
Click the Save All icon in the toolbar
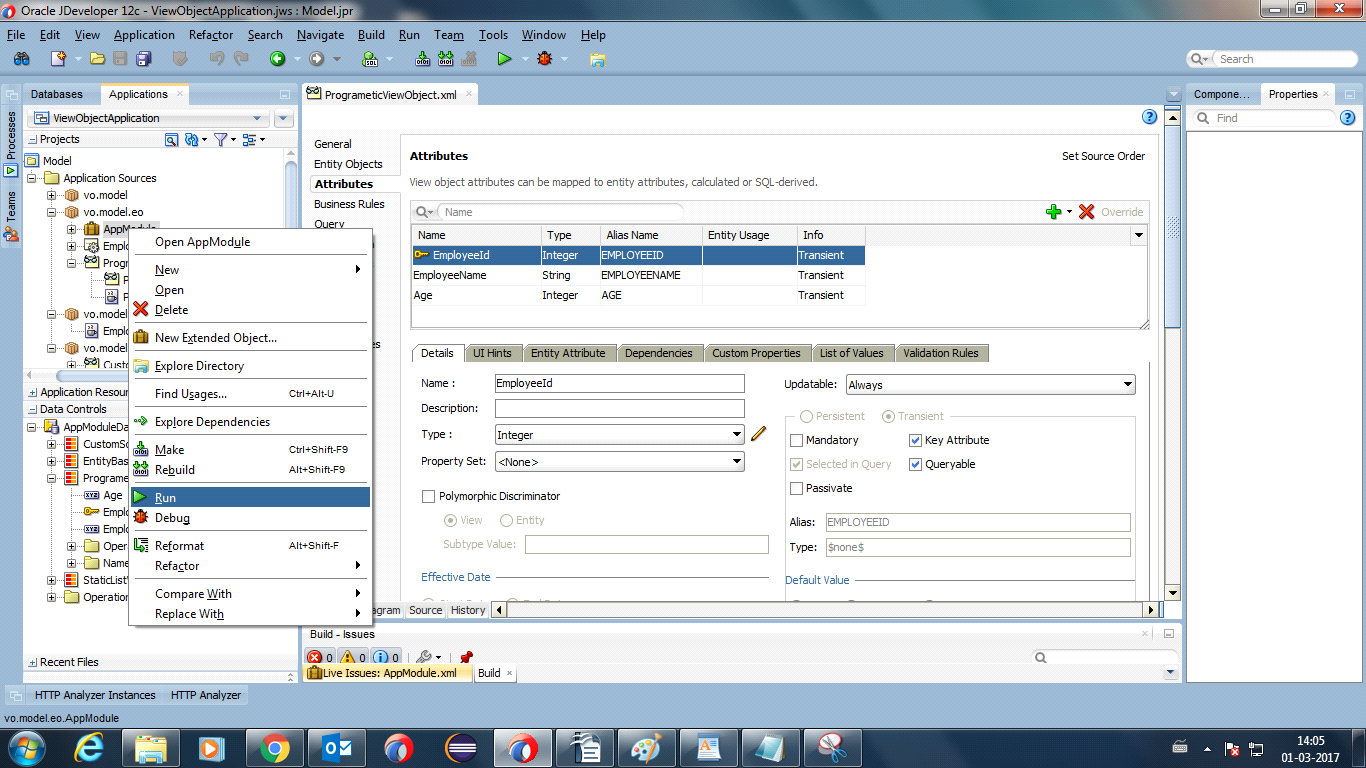[x=144, y=58]
